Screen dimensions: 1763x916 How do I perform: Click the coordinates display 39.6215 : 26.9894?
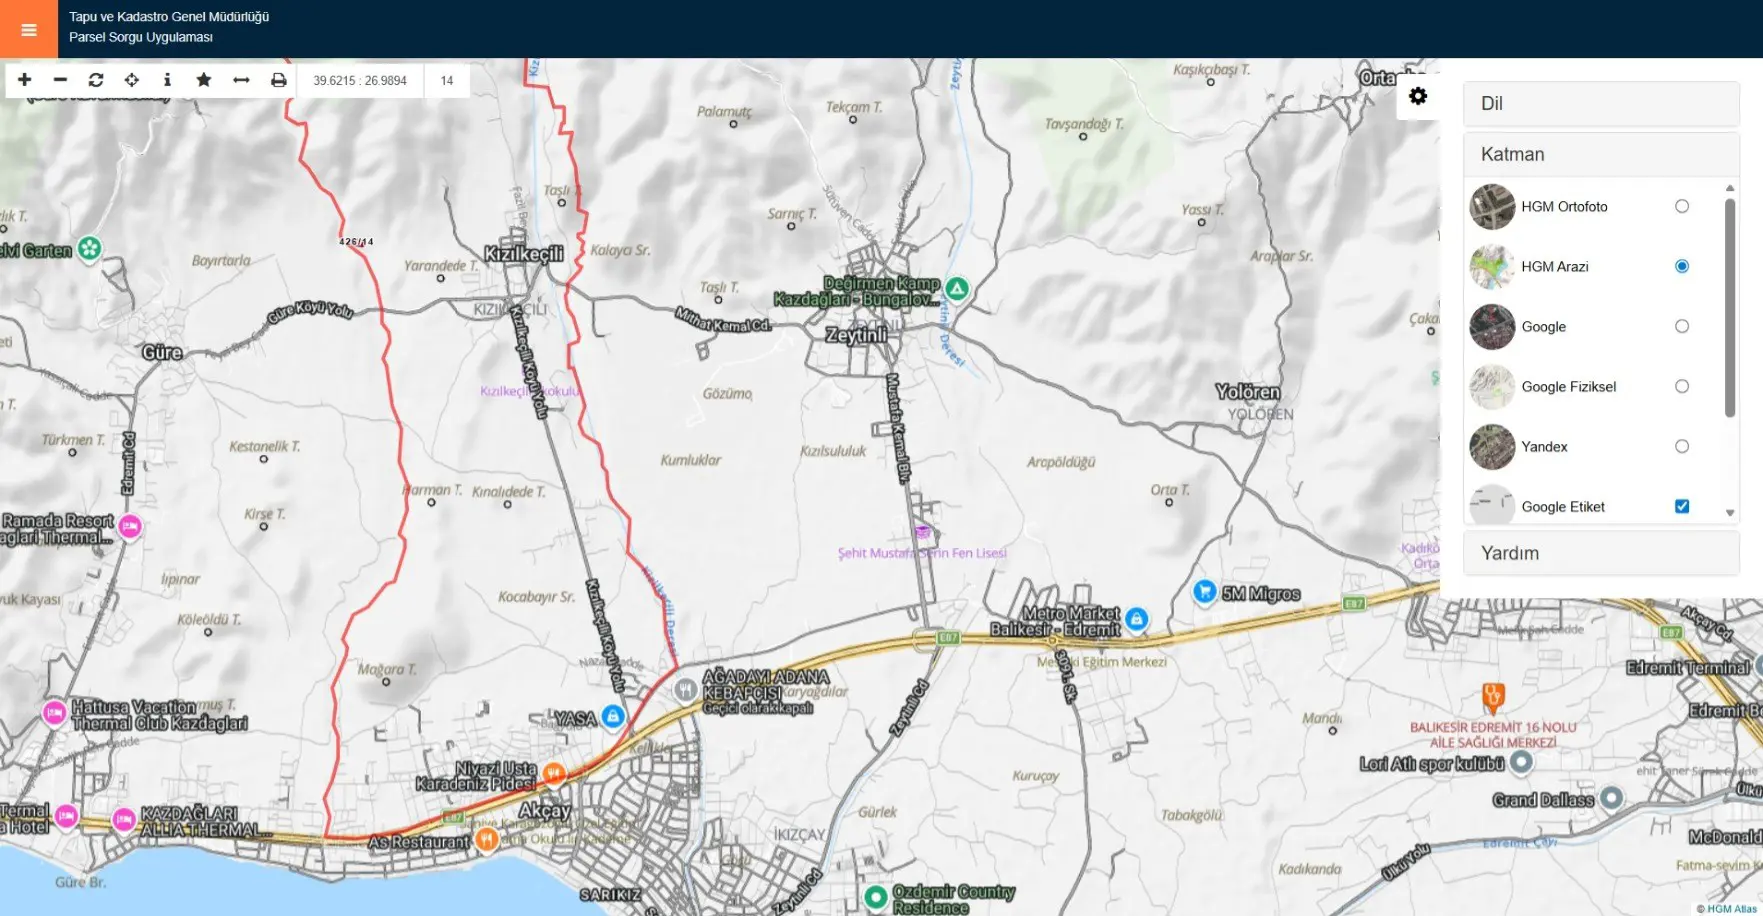pos(360,81)
